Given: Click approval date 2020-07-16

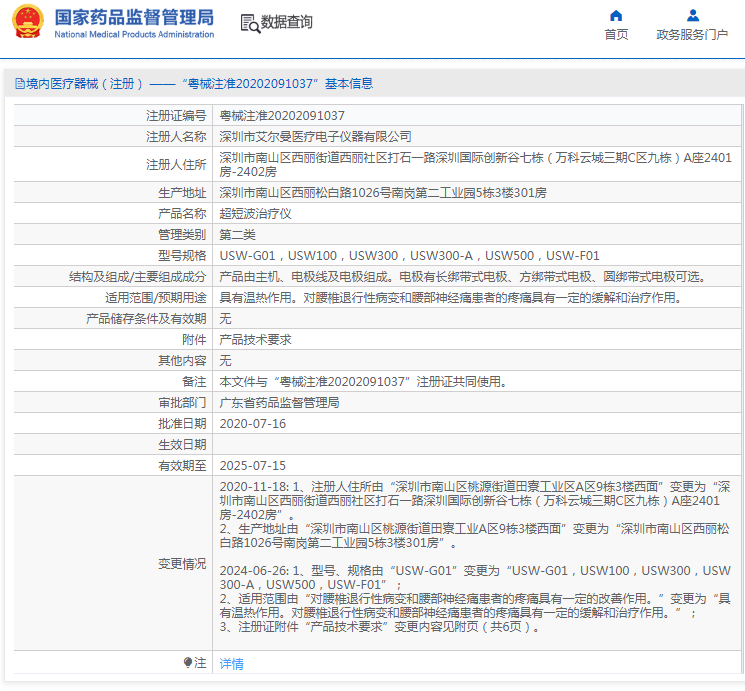Looking at the screenshot, I should coord(252,424).
